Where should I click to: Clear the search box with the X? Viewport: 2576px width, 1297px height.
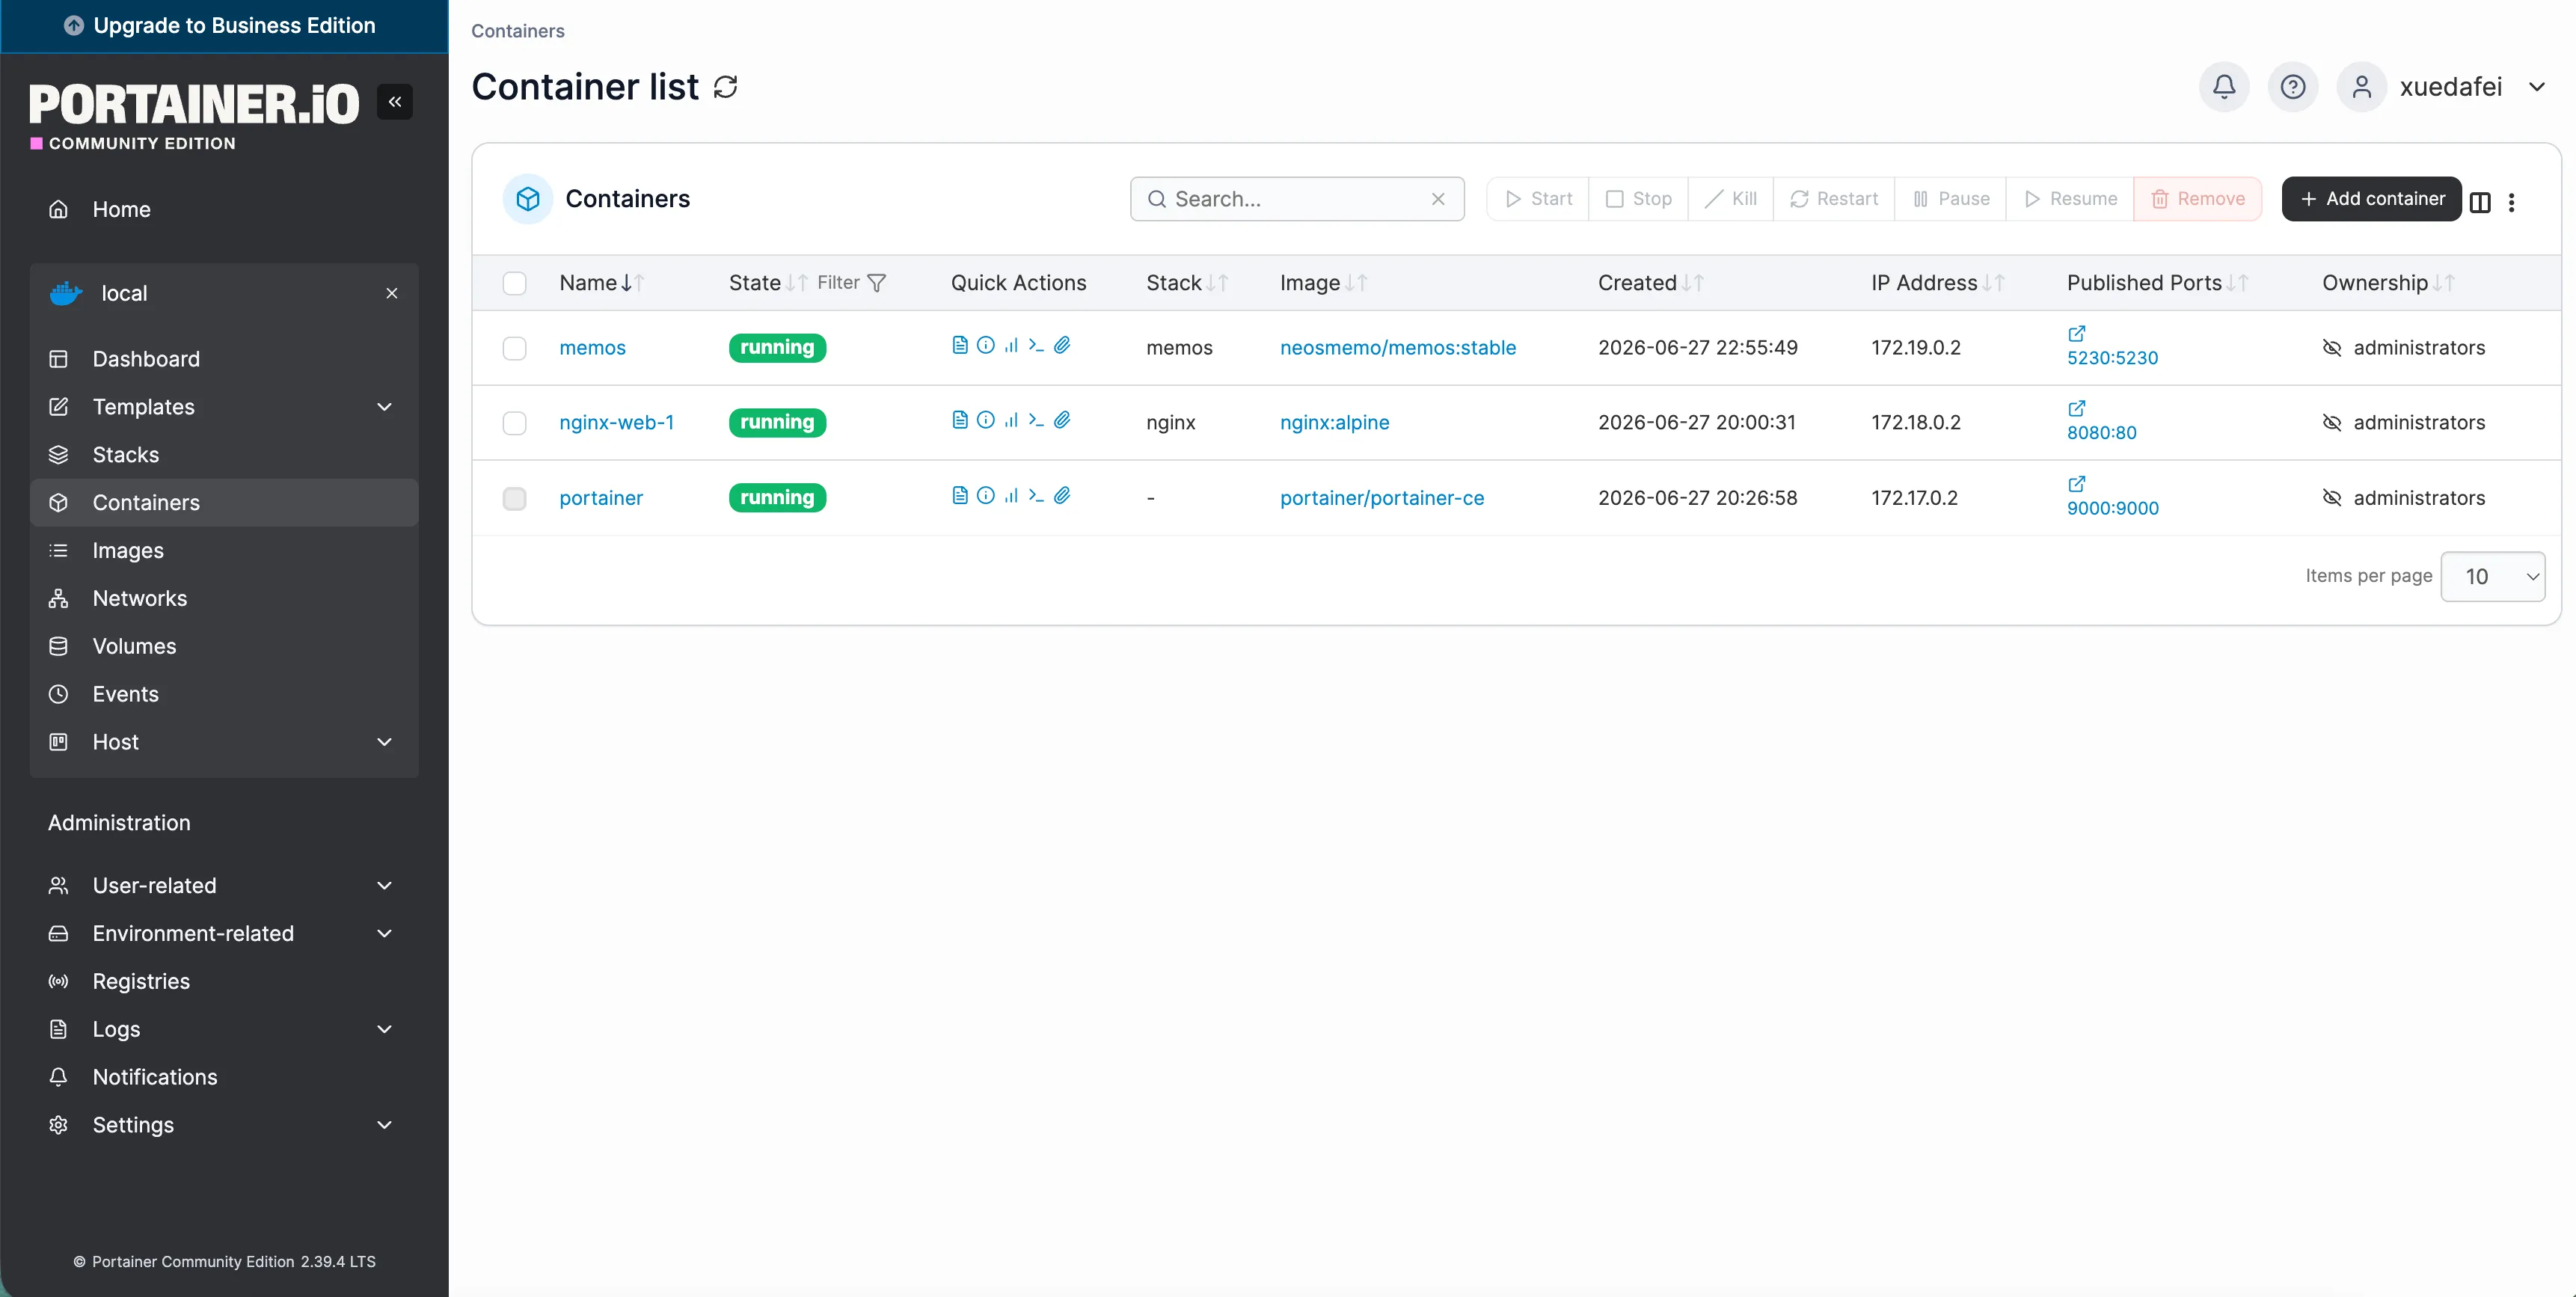1438,199
